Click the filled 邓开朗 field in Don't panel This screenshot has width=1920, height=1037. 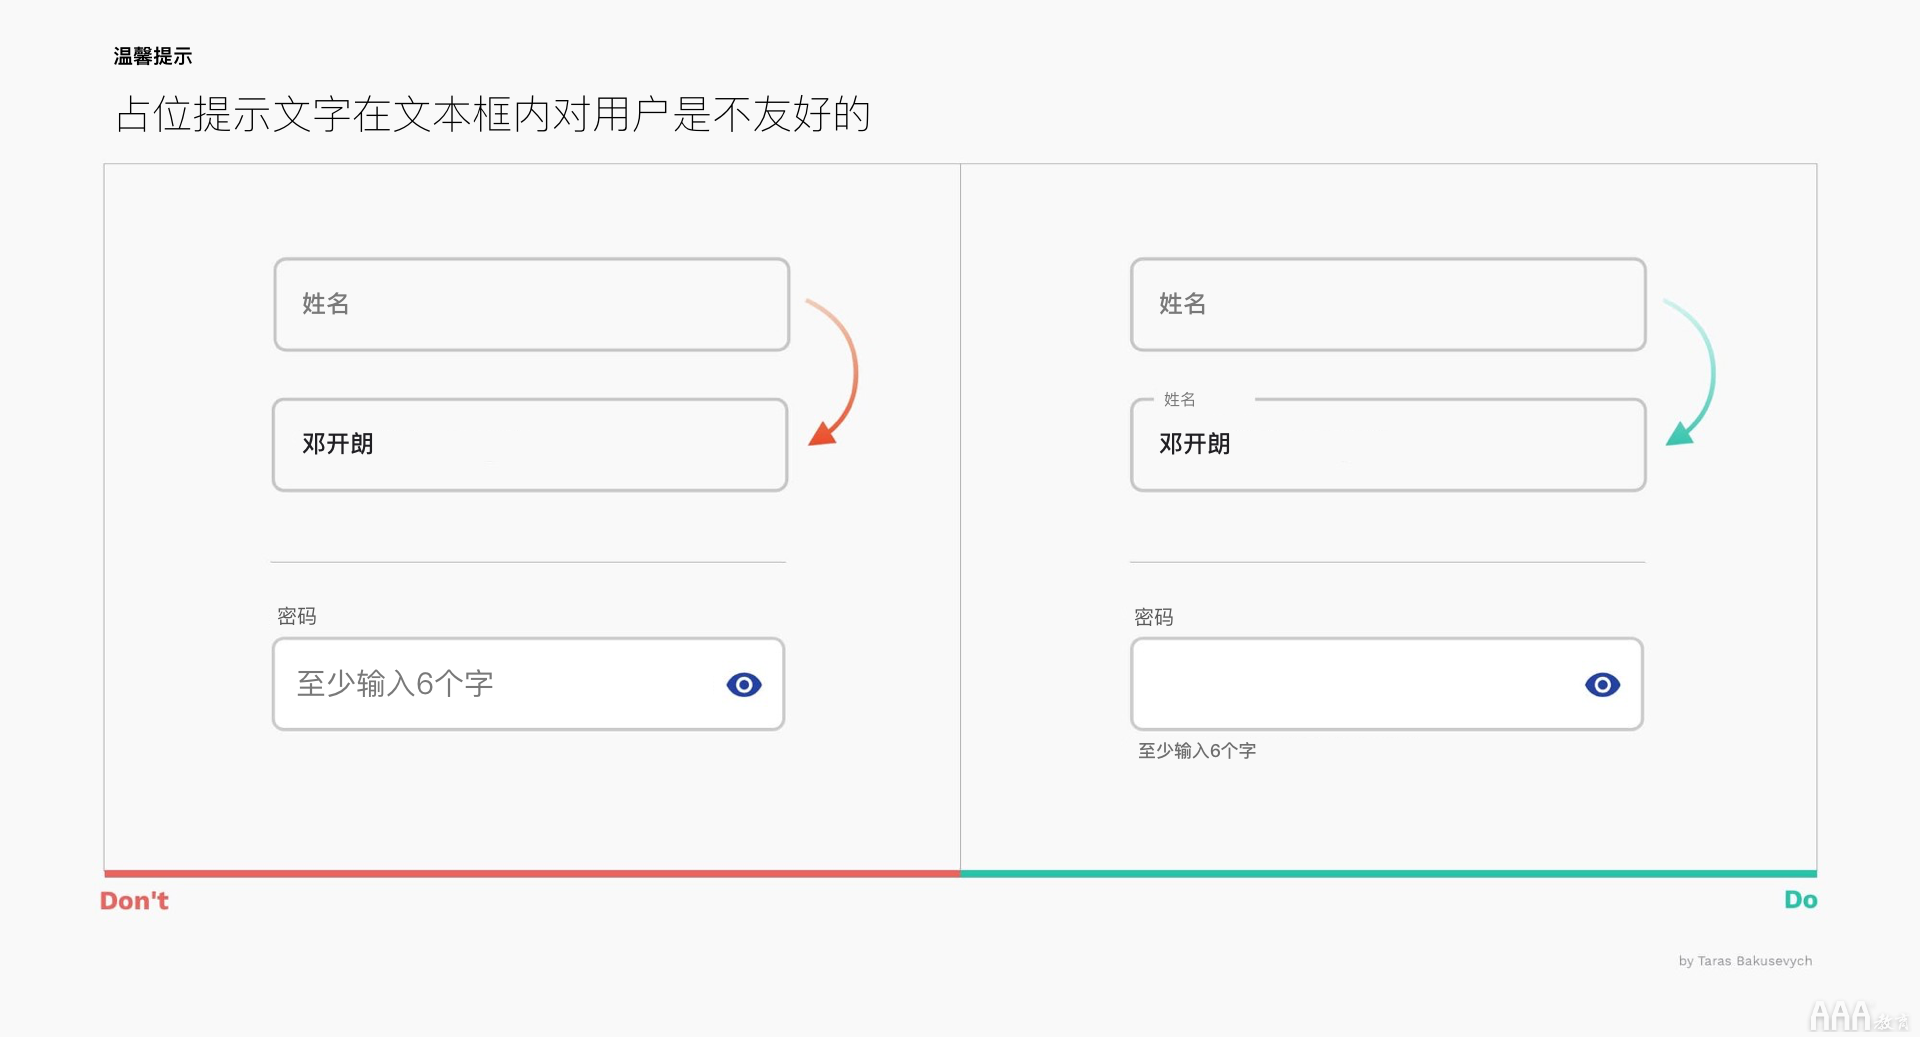coord(530,445)
